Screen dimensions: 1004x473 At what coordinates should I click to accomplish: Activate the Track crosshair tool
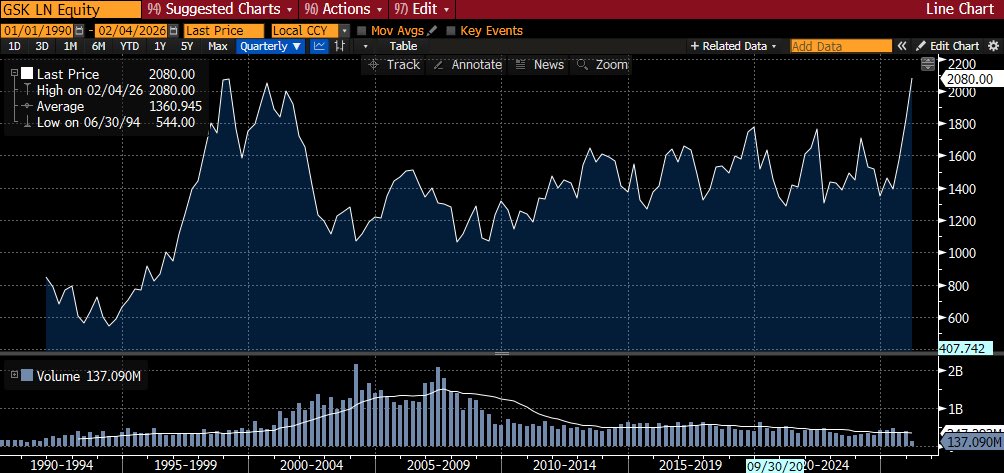pos(394,65)
